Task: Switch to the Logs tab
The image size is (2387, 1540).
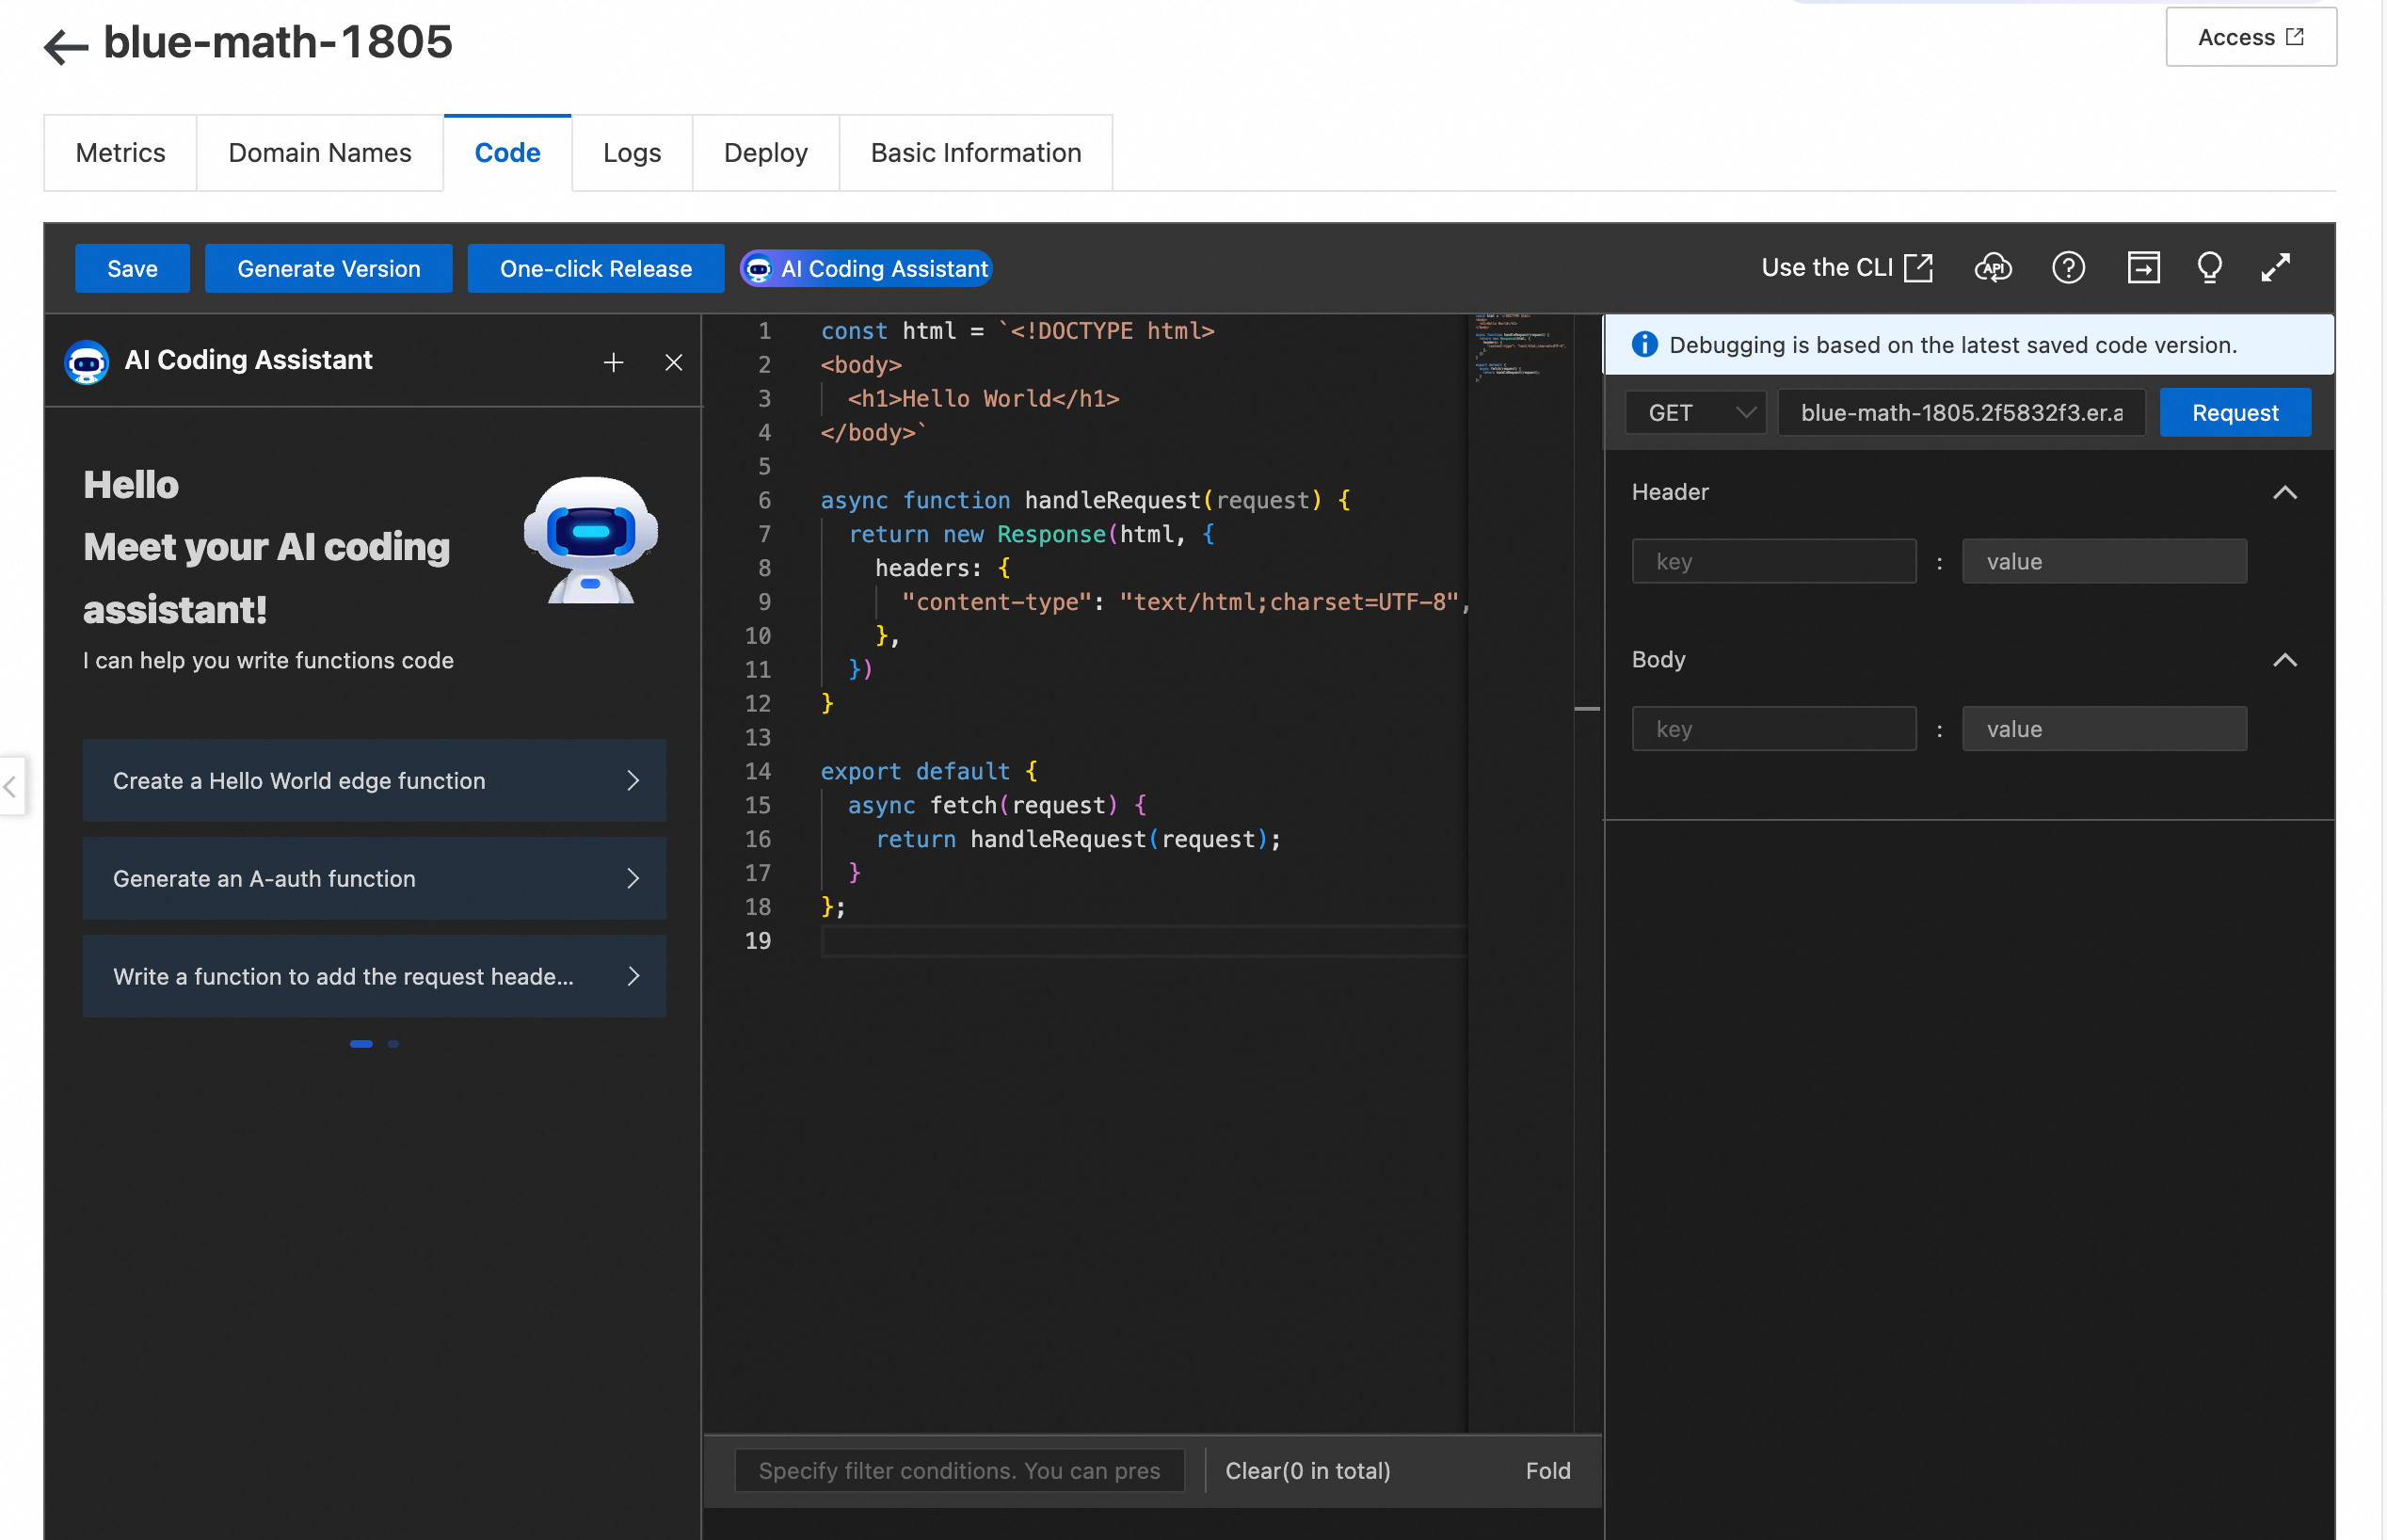Action: tap(631, 153)
